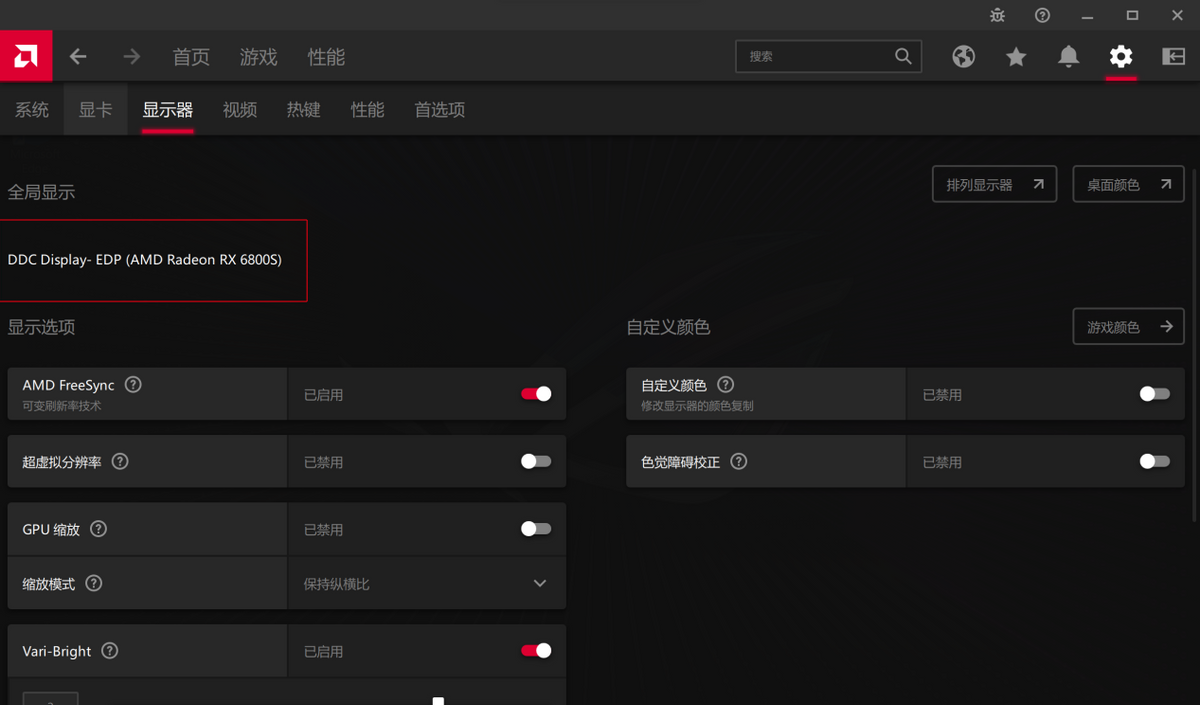This screenshot has width=1200, height=705.
Task: Click the bug report icon
Action: [x=997, y=15]
